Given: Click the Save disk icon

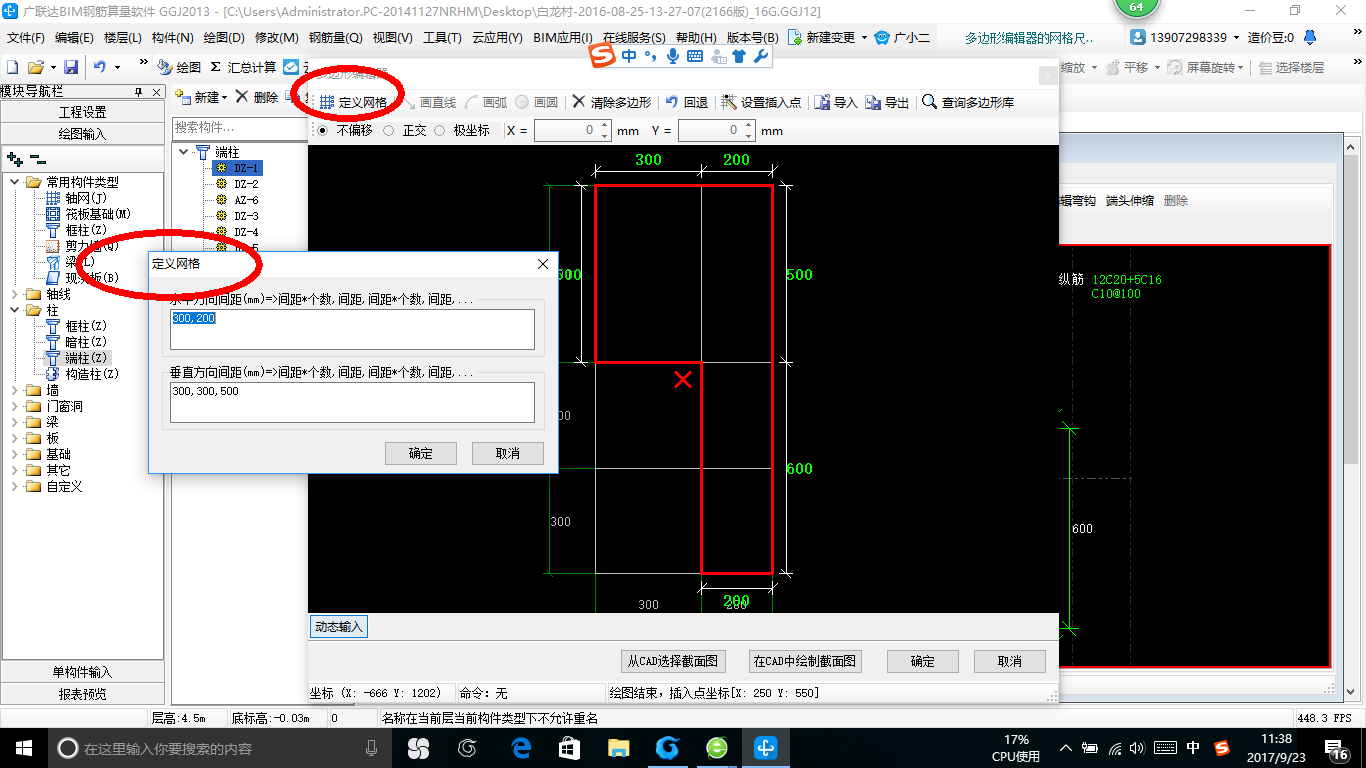Looking at the screenshot, I should pyautogui.click(x=71, y=67).
